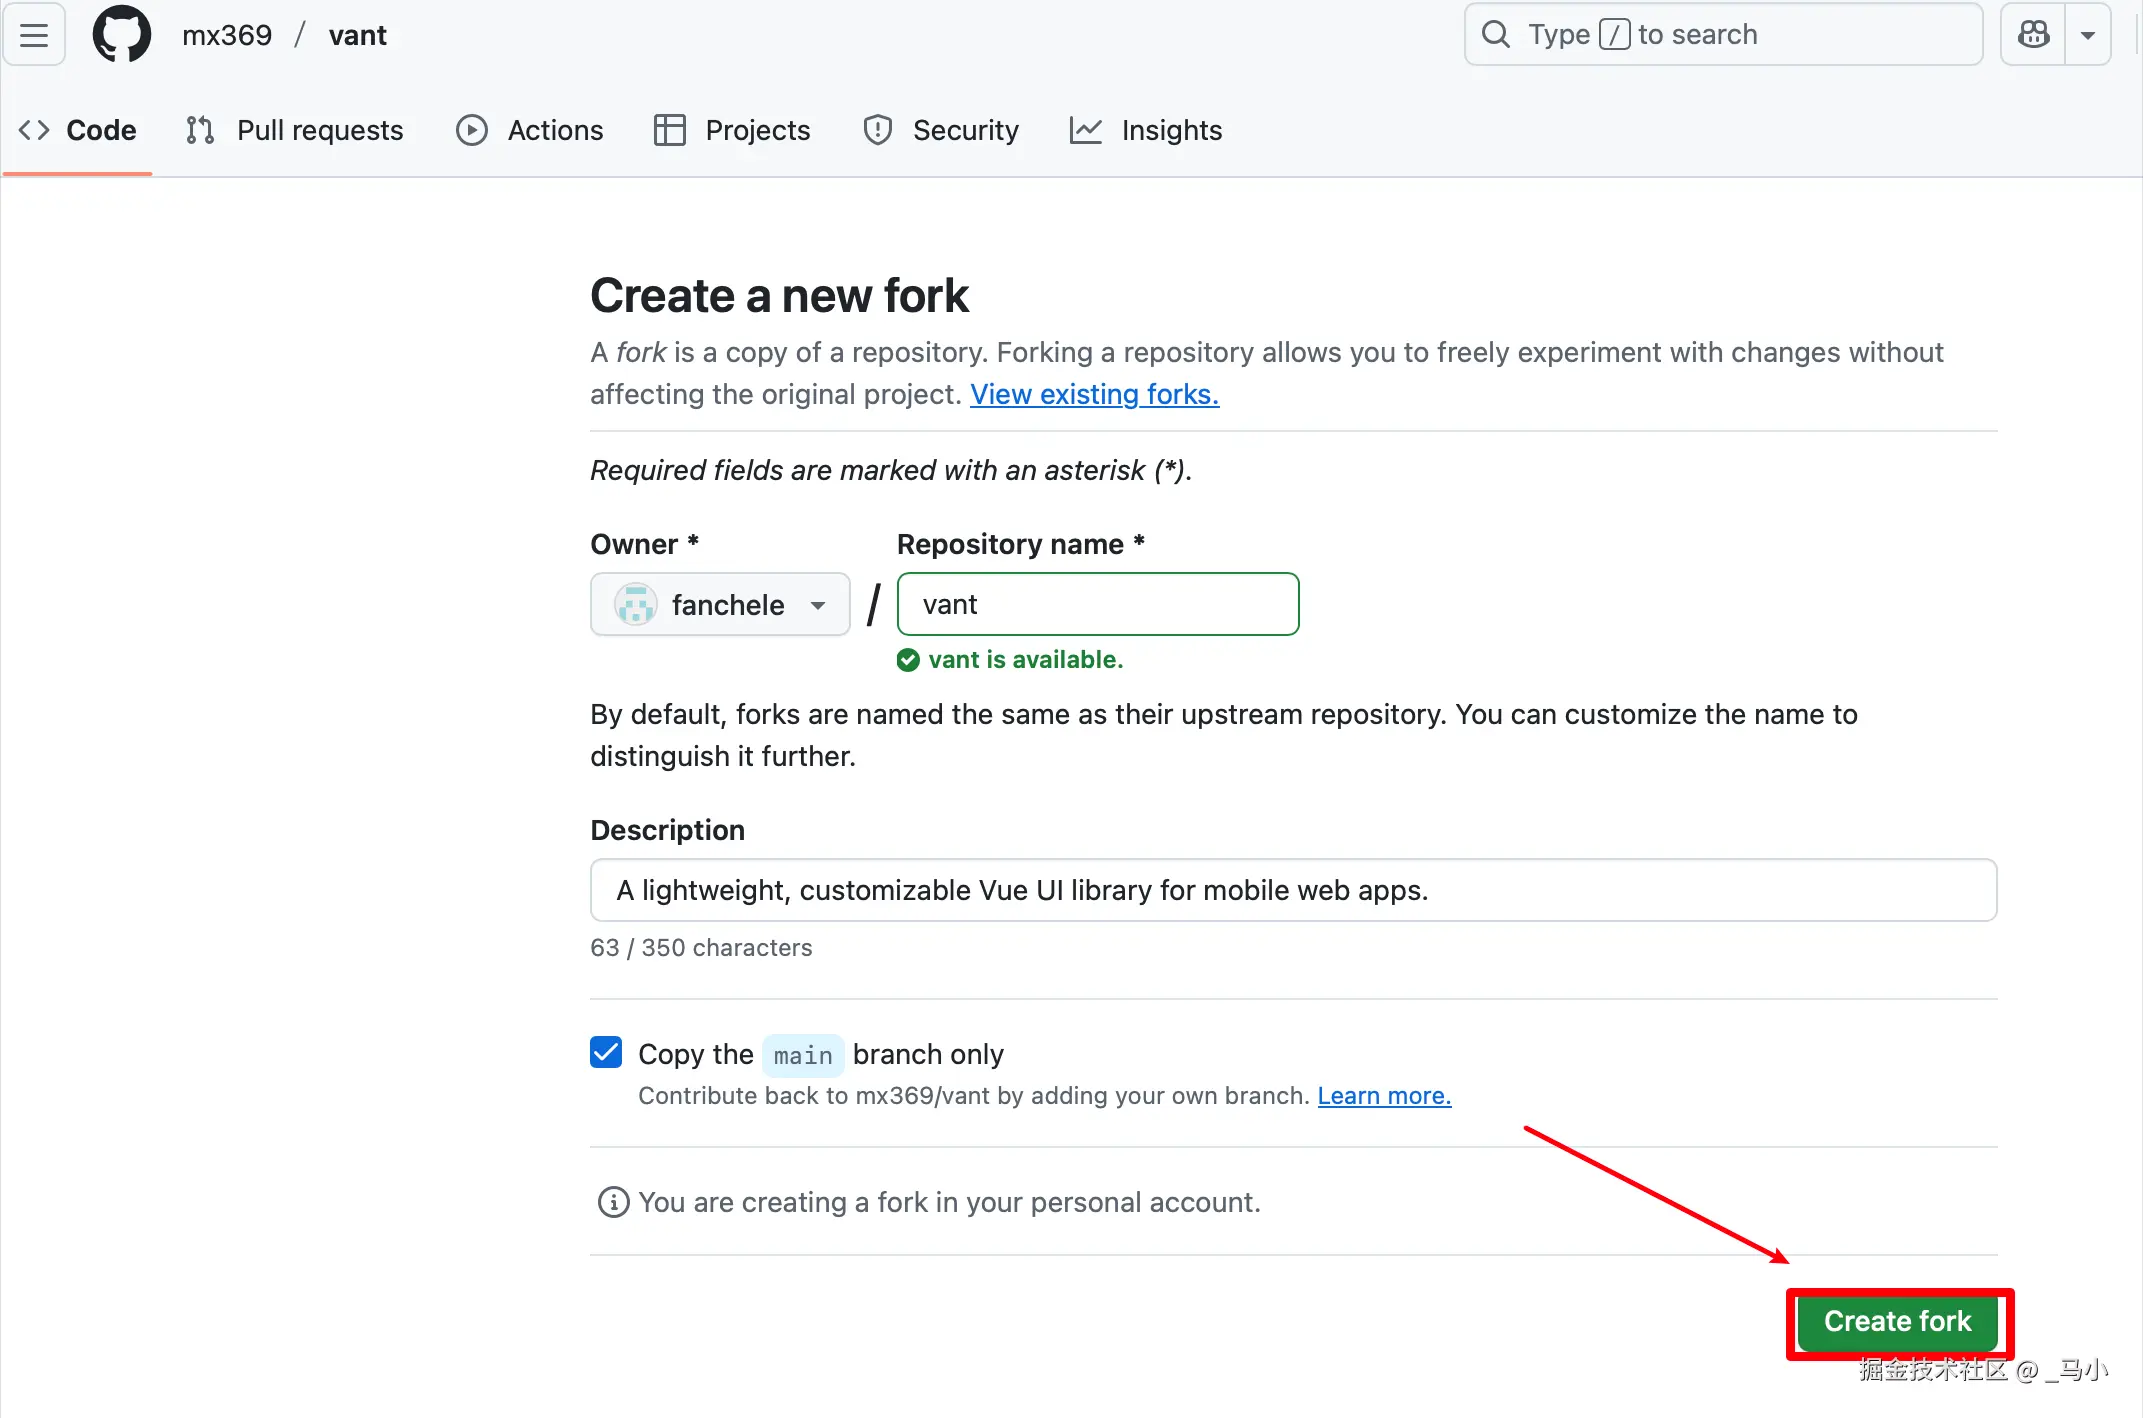
Task: Click the Repository name input field
Action: tap(1097, 604)
